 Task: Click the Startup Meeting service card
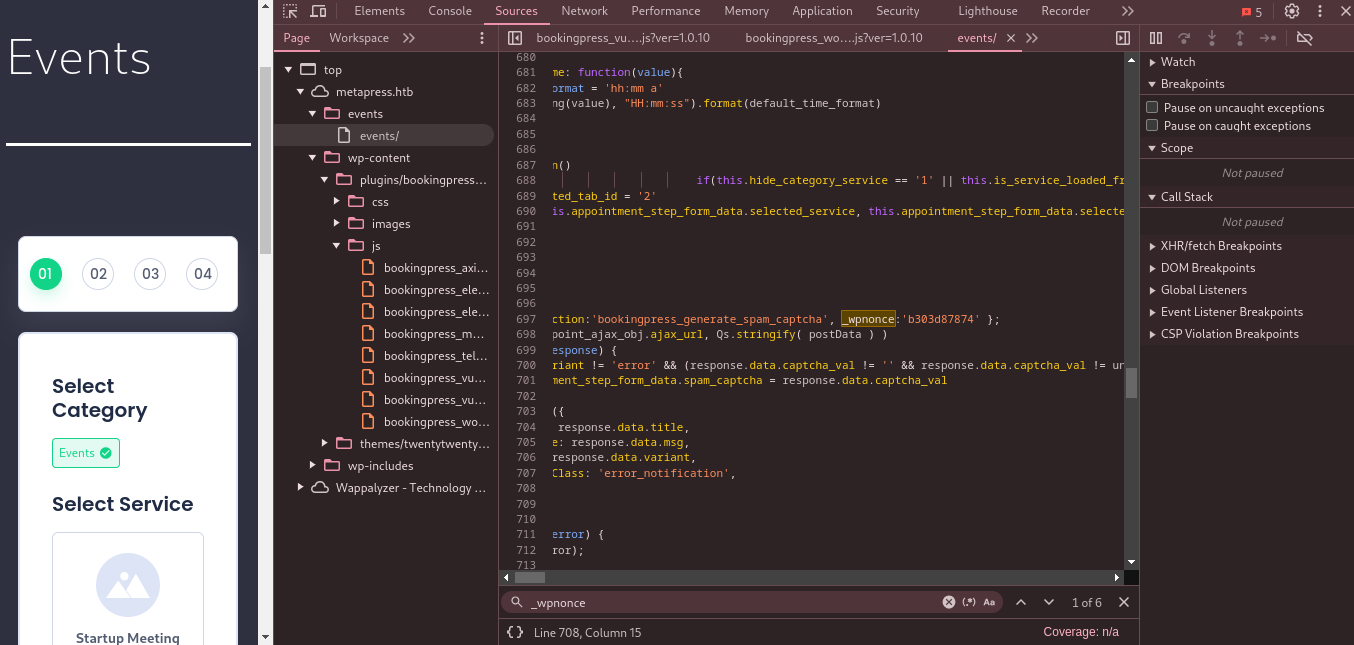[128, 588]
